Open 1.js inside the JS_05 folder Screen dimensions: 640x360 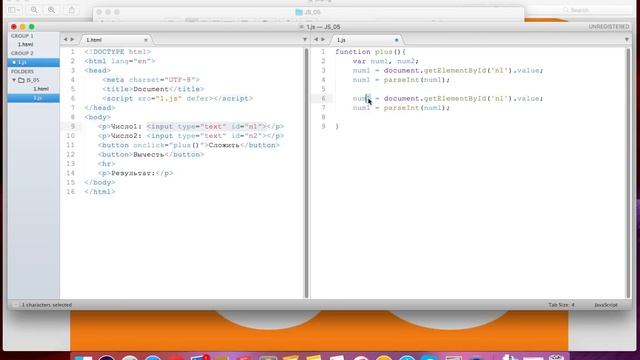point(33,98)
